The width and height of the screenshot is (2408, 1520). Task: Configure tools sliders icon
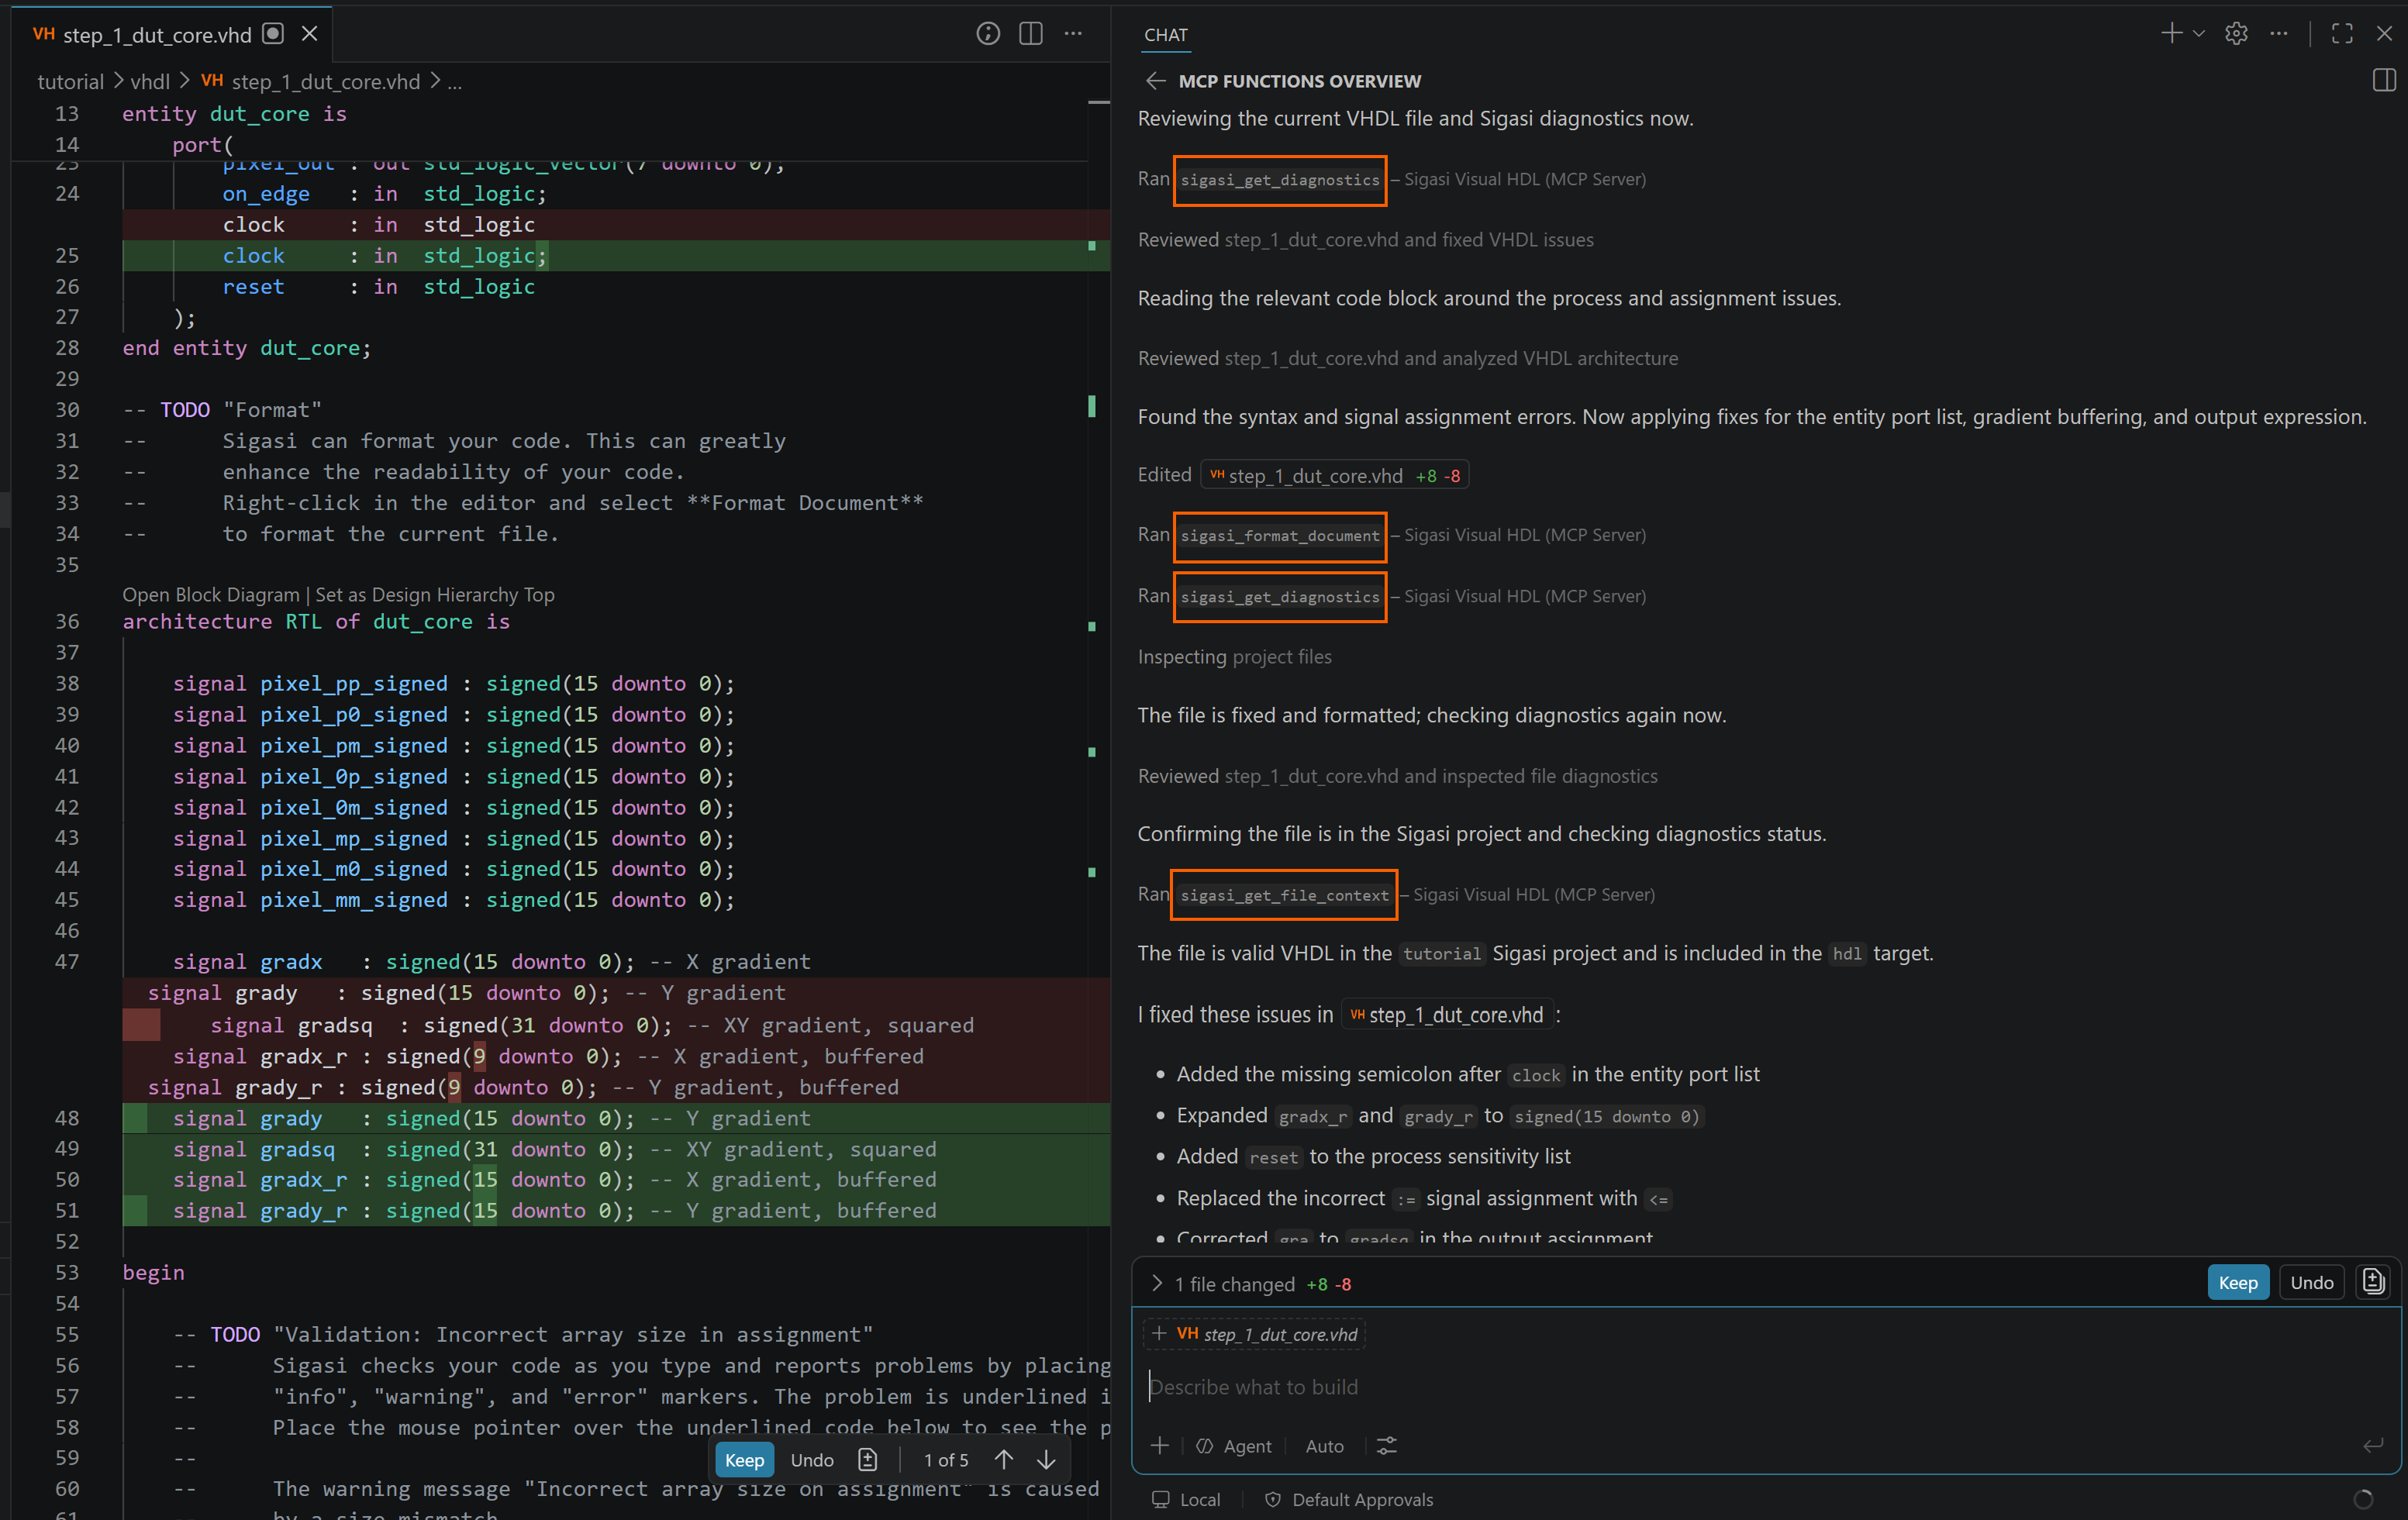pos(1386,1446)
